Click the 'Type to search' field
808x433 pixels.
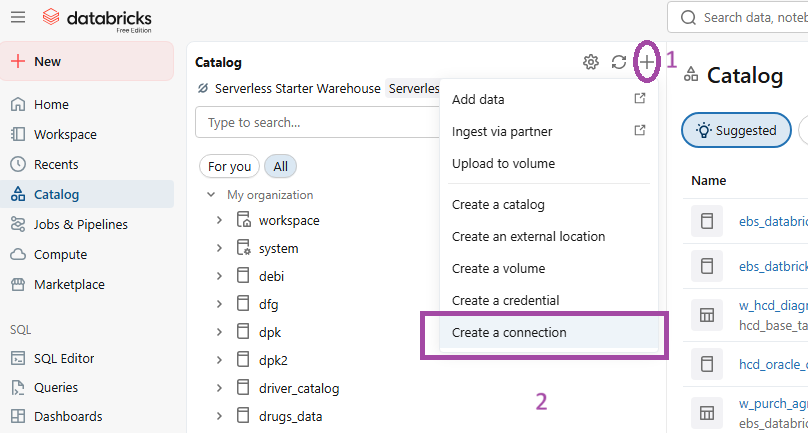[315, 122]
